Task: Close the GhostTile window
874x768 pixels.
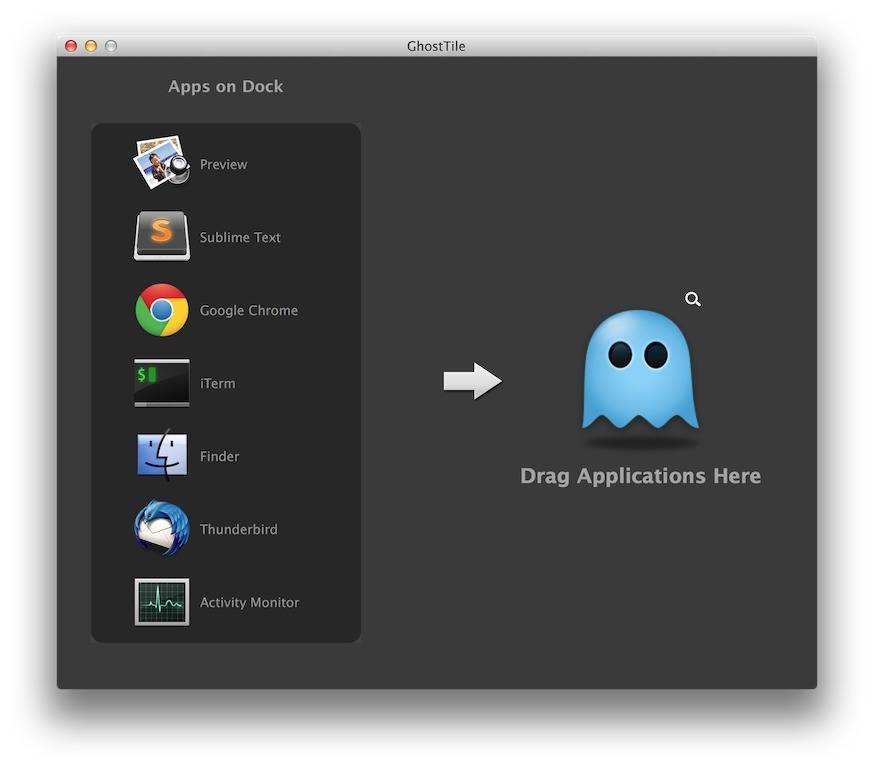Action: coord(71,46)
